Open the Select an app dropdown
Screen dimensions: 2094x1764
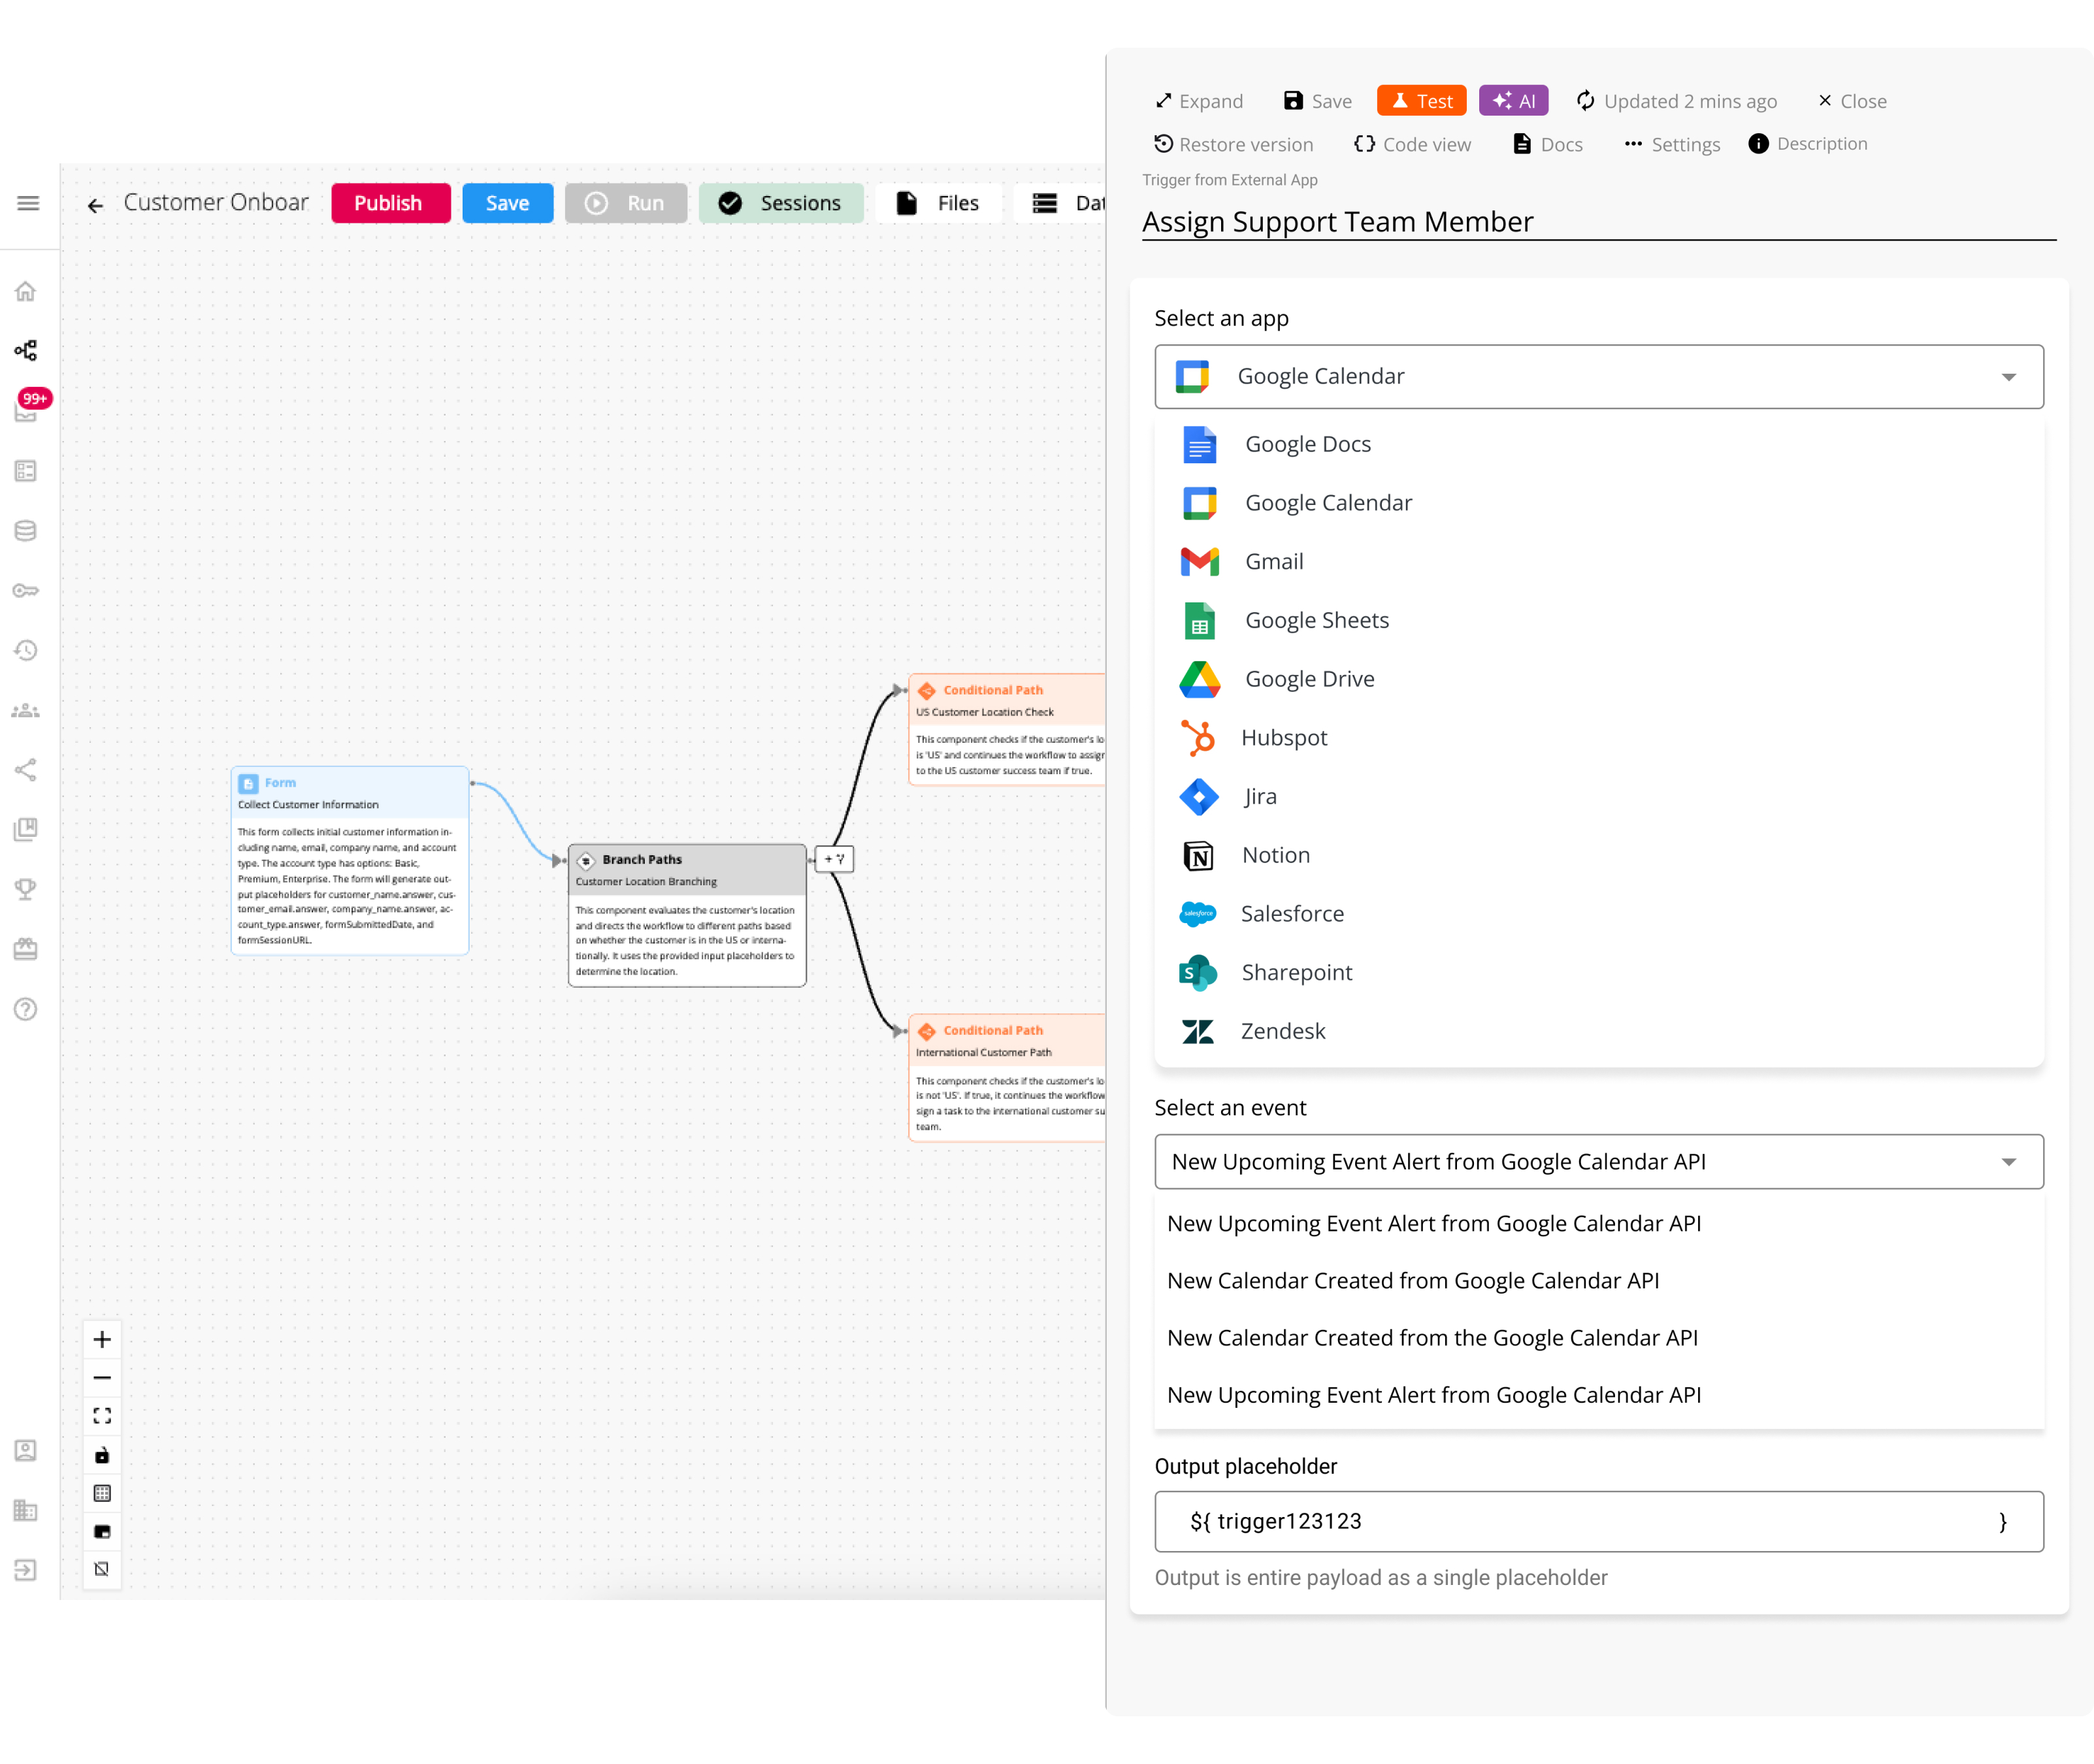coord(1598,377)
